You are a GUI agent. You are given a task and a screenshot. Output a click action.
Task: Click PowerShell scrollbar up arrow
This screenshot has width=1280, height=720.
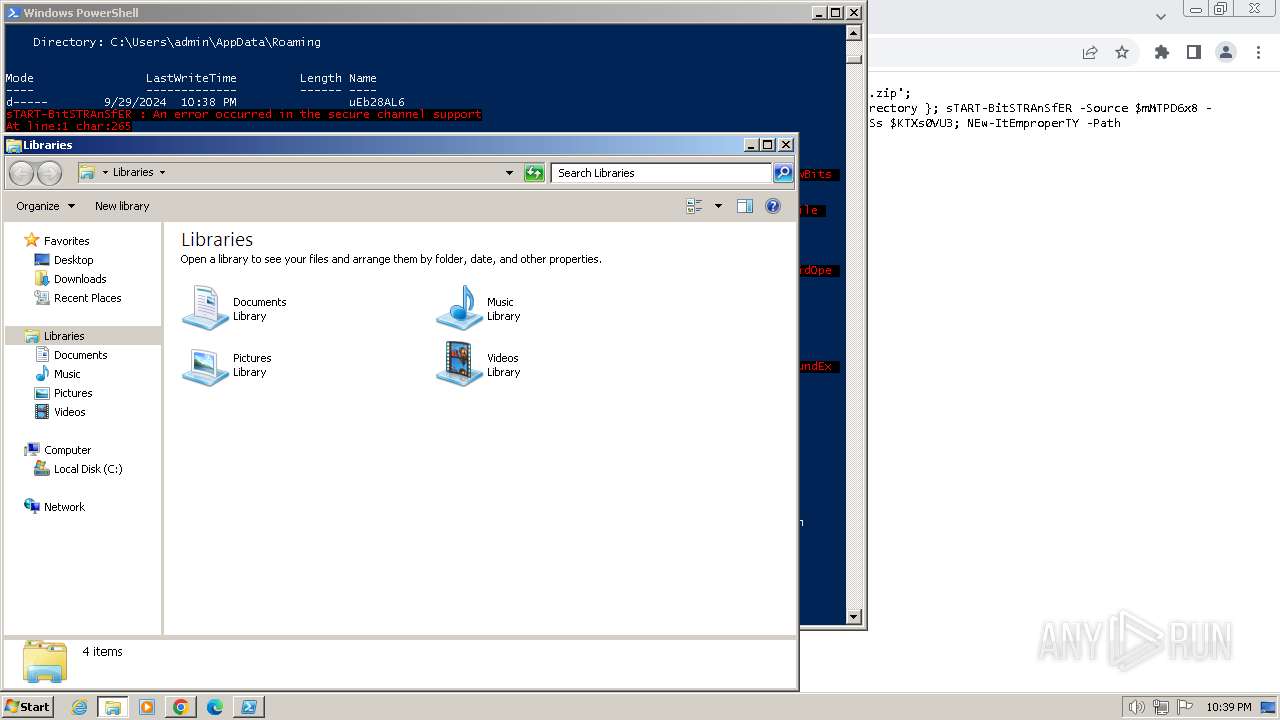pyautogui.click(x=854, y=33)
